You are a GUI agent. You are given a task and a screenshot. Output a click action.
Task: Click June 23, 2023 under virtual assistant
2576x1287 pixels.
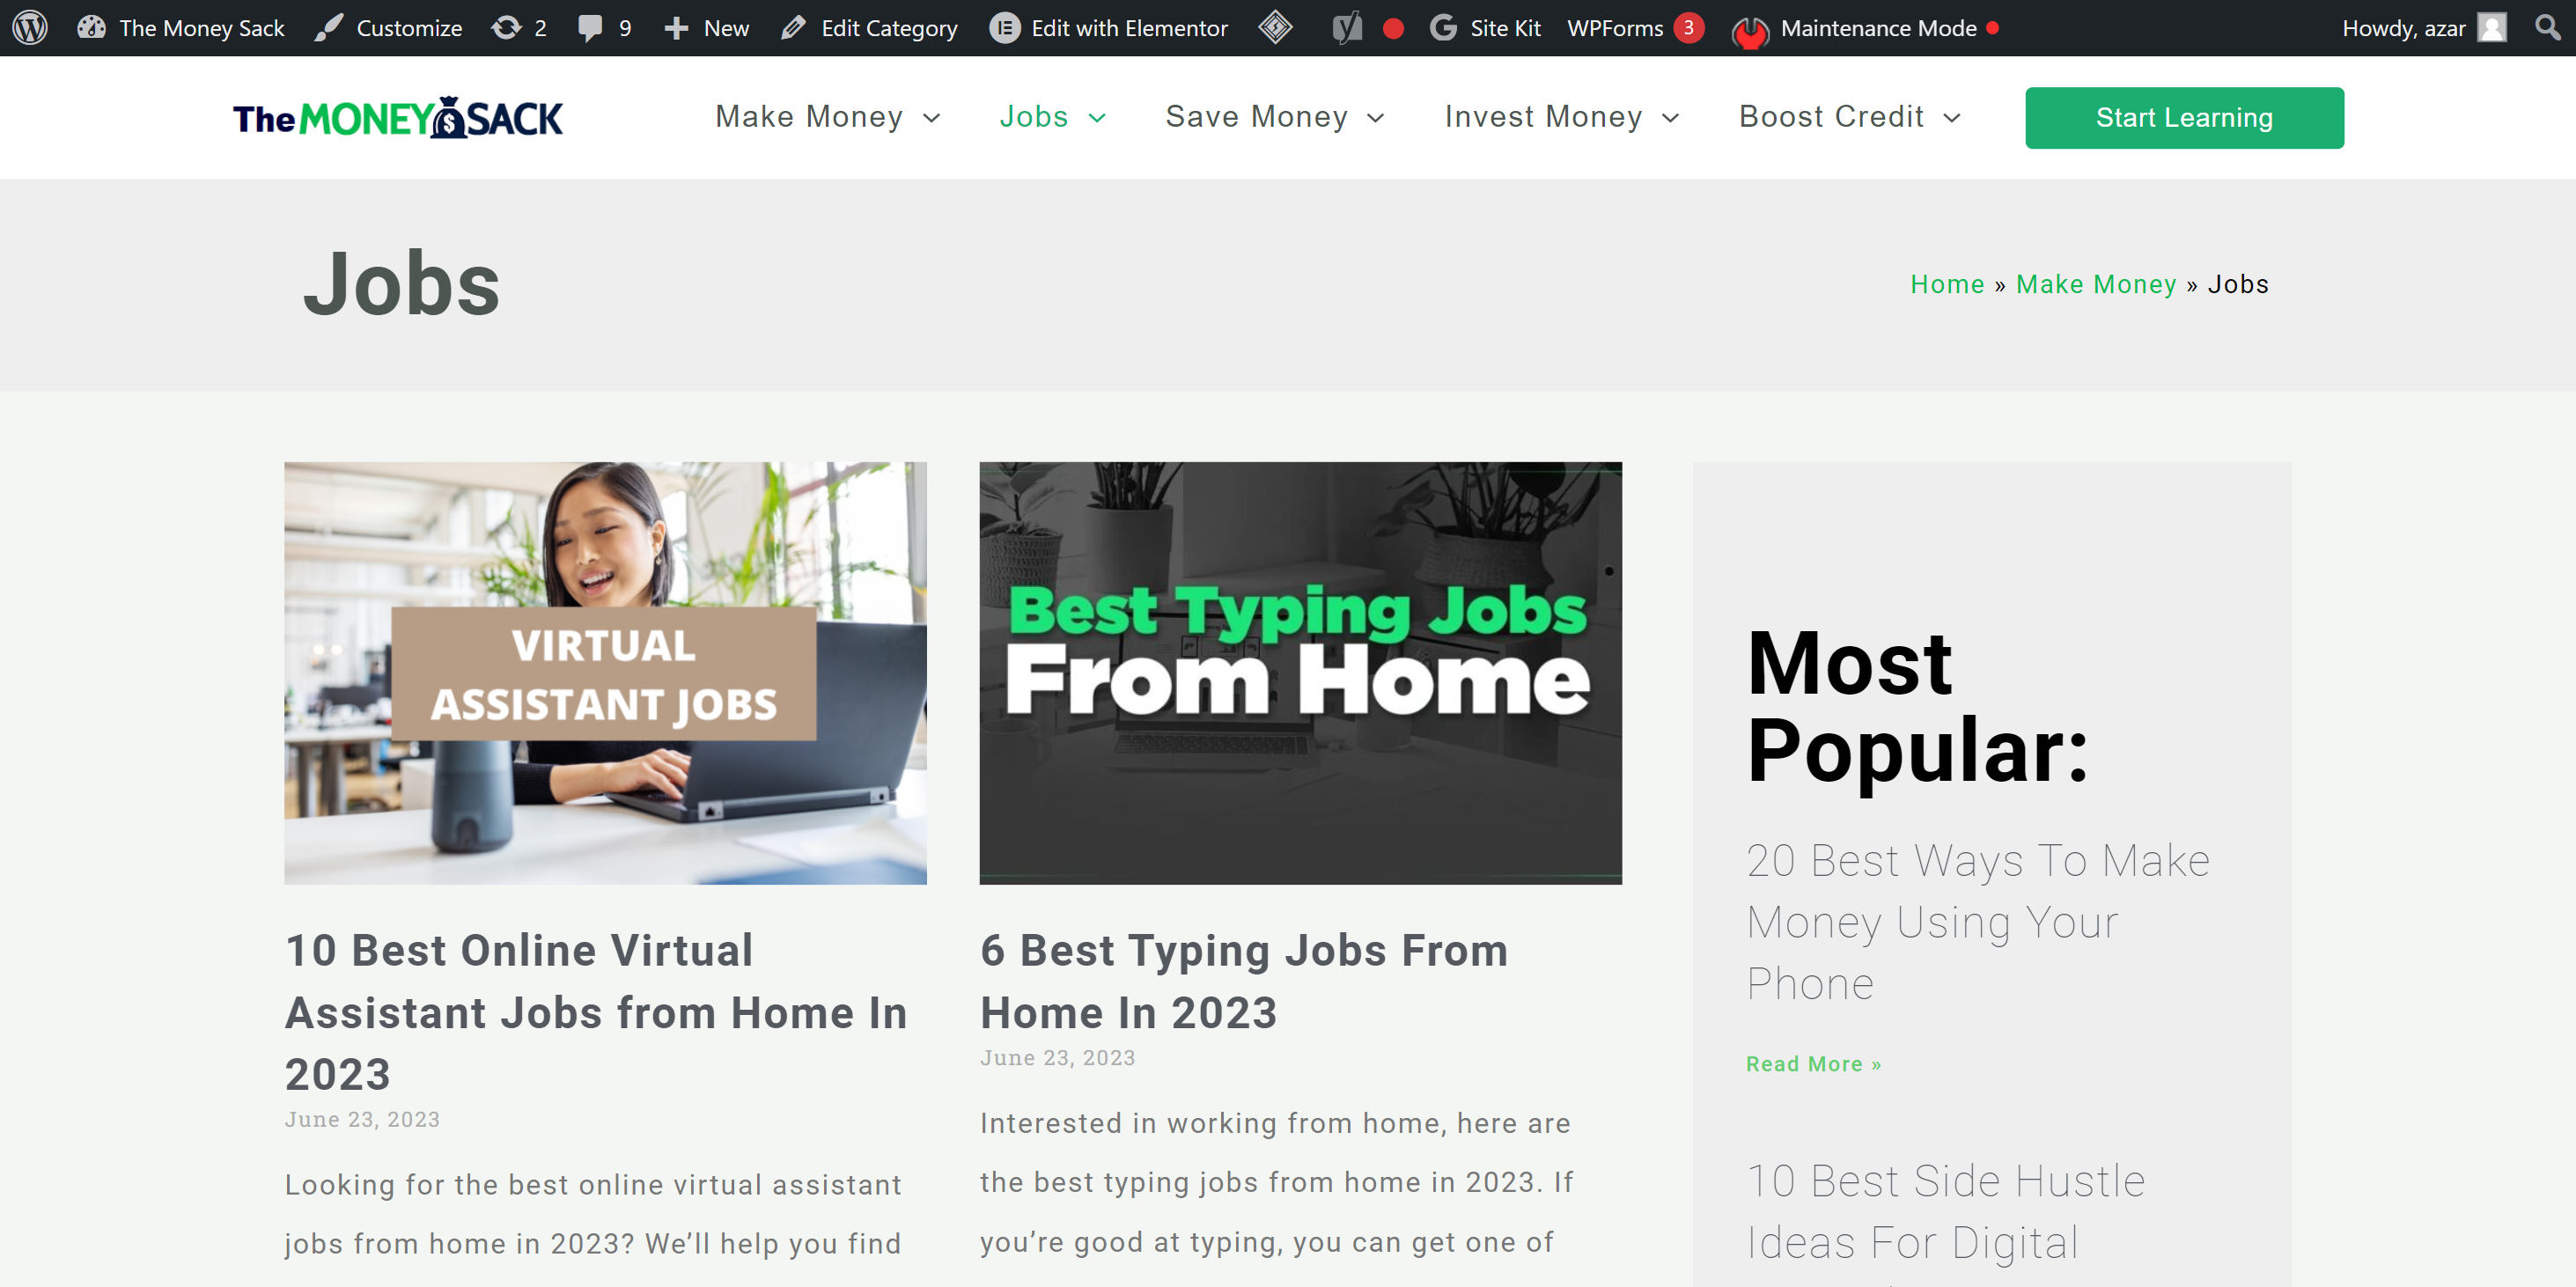click(x=362, y=1119)
